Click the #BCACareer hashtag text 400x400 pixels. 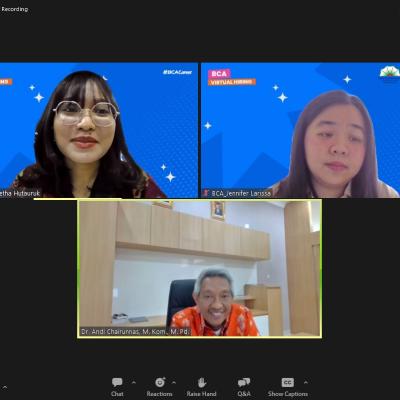177,72
